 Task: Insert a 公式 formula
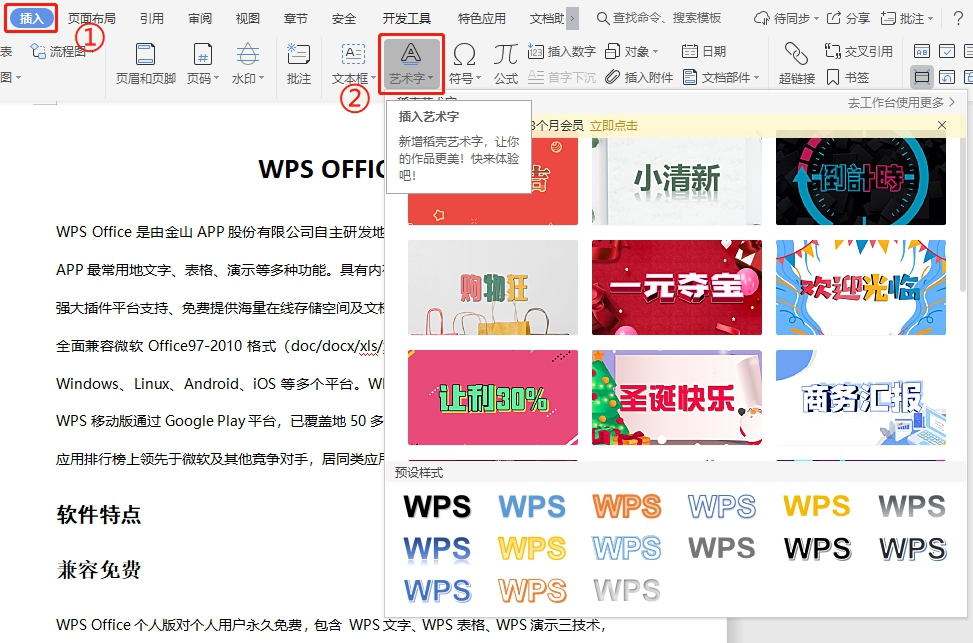click(506, 63)
